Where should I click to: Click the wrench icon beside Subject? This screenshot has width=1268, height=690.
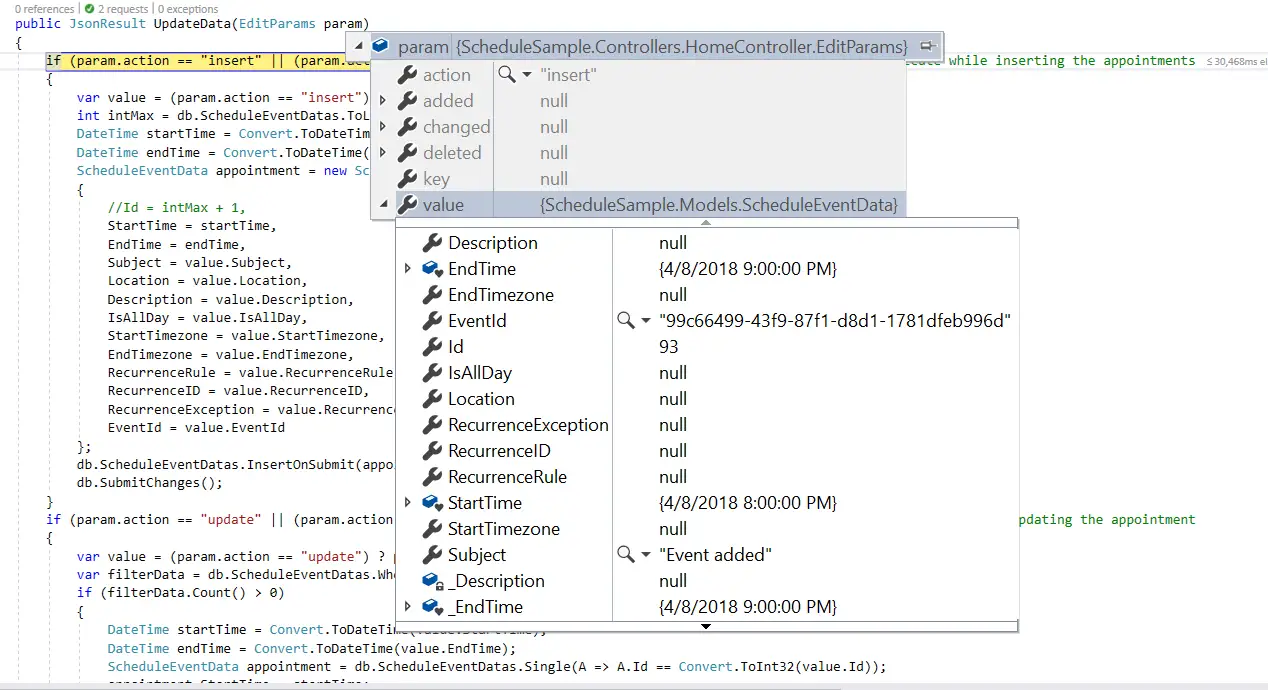tap(432, 555)
